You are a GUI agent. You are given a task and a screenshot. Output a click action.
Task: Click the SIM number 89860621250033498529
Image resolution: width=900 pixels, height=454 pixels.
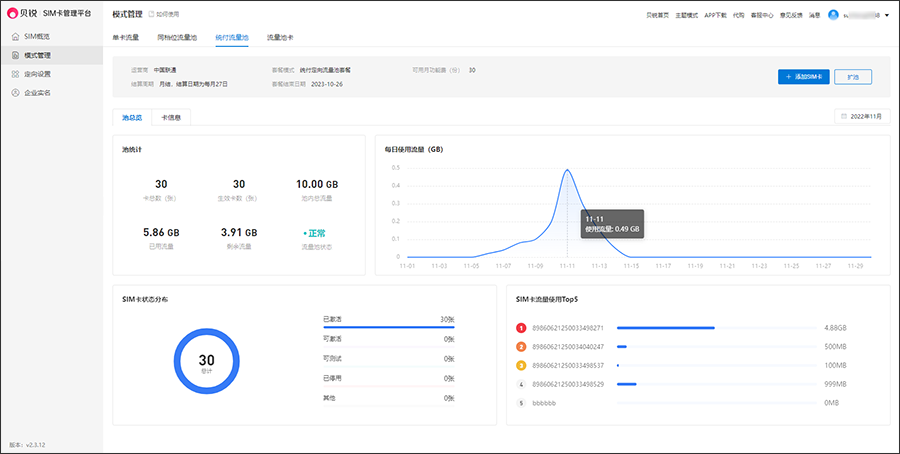(x=568, y=384)
